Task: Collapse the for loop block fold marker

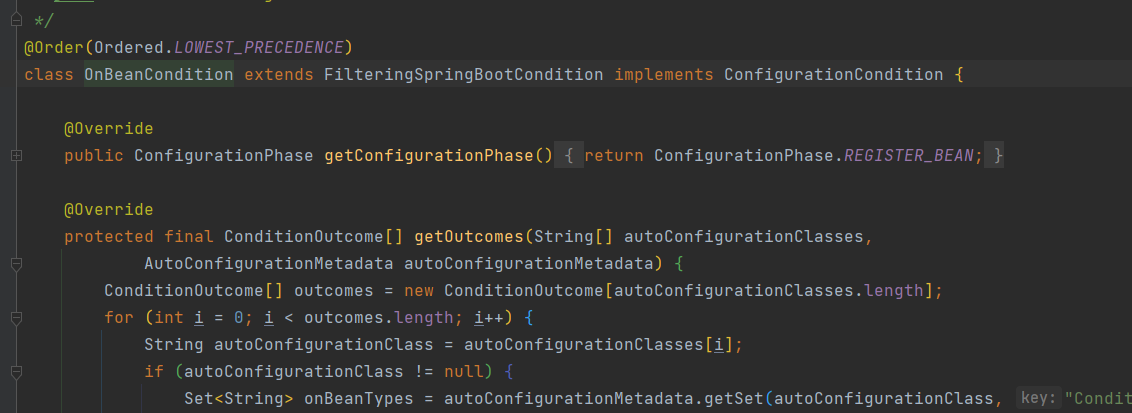Action: coord(16,318)
